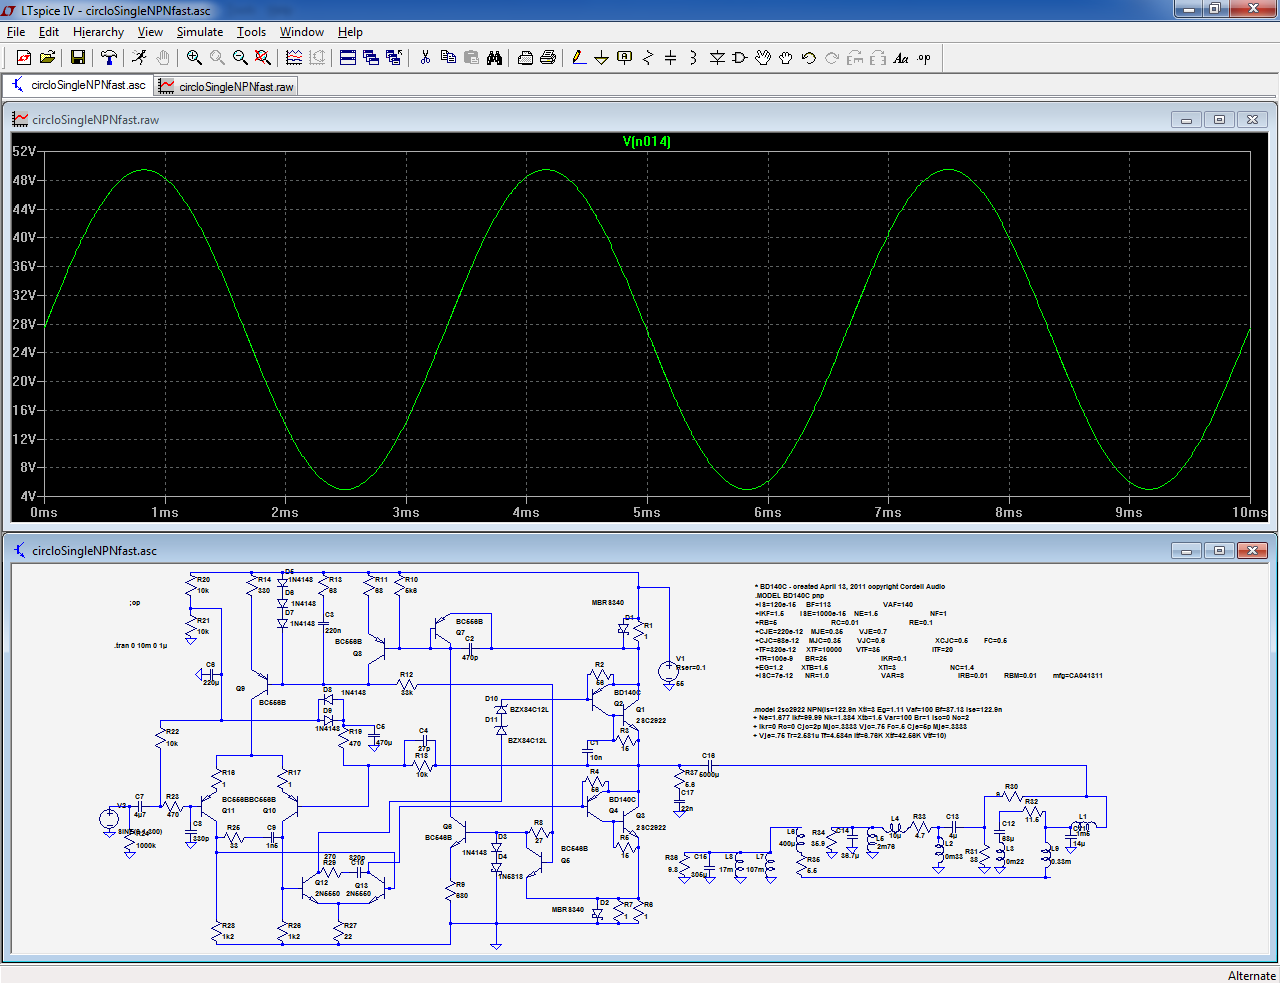Viewport: 1280px width, 984px height.
Task: Open a file using the folder icon
Action: click(x=47, y=58)
